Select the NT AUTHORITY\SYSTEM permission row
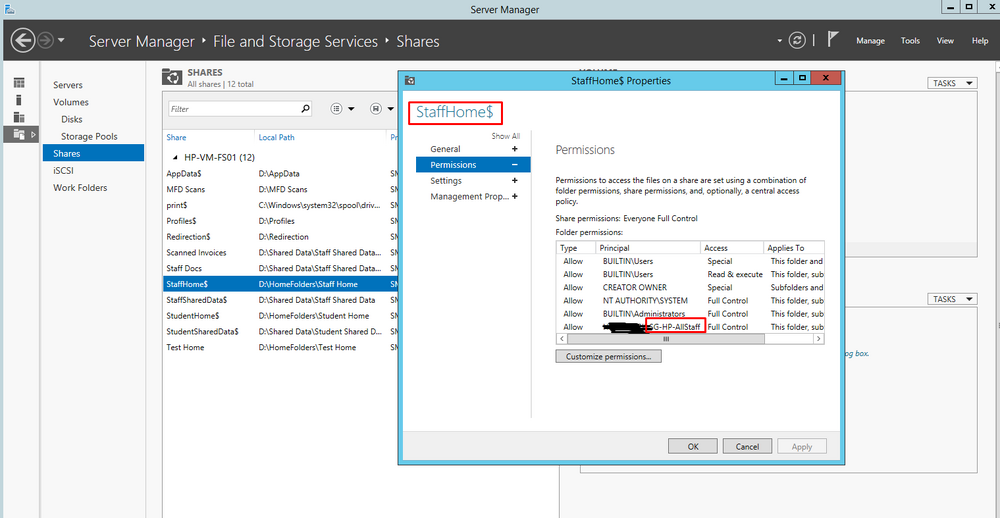The height and width of the screenshot is (518, 1000). pyautogui.click(x=690, y=300)
